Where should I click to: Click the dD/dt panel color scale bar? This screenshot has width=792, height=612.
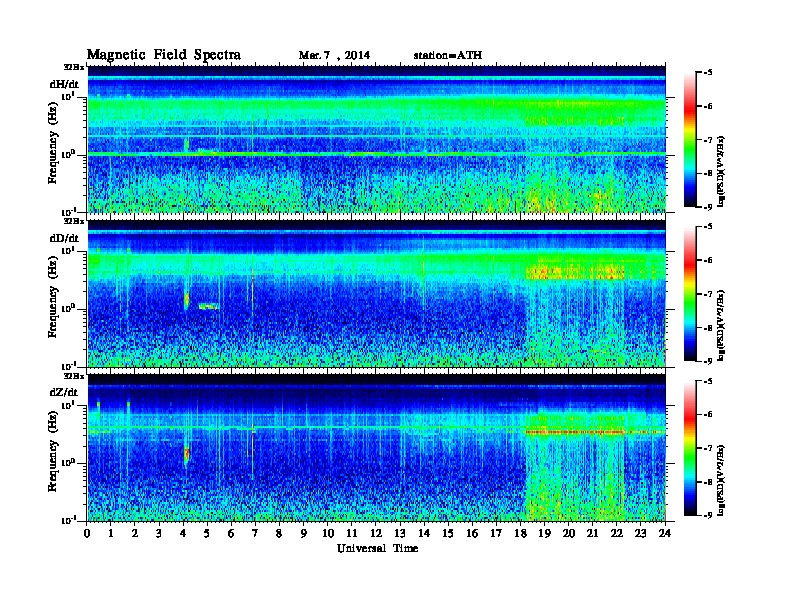click(x=690, y=294)
